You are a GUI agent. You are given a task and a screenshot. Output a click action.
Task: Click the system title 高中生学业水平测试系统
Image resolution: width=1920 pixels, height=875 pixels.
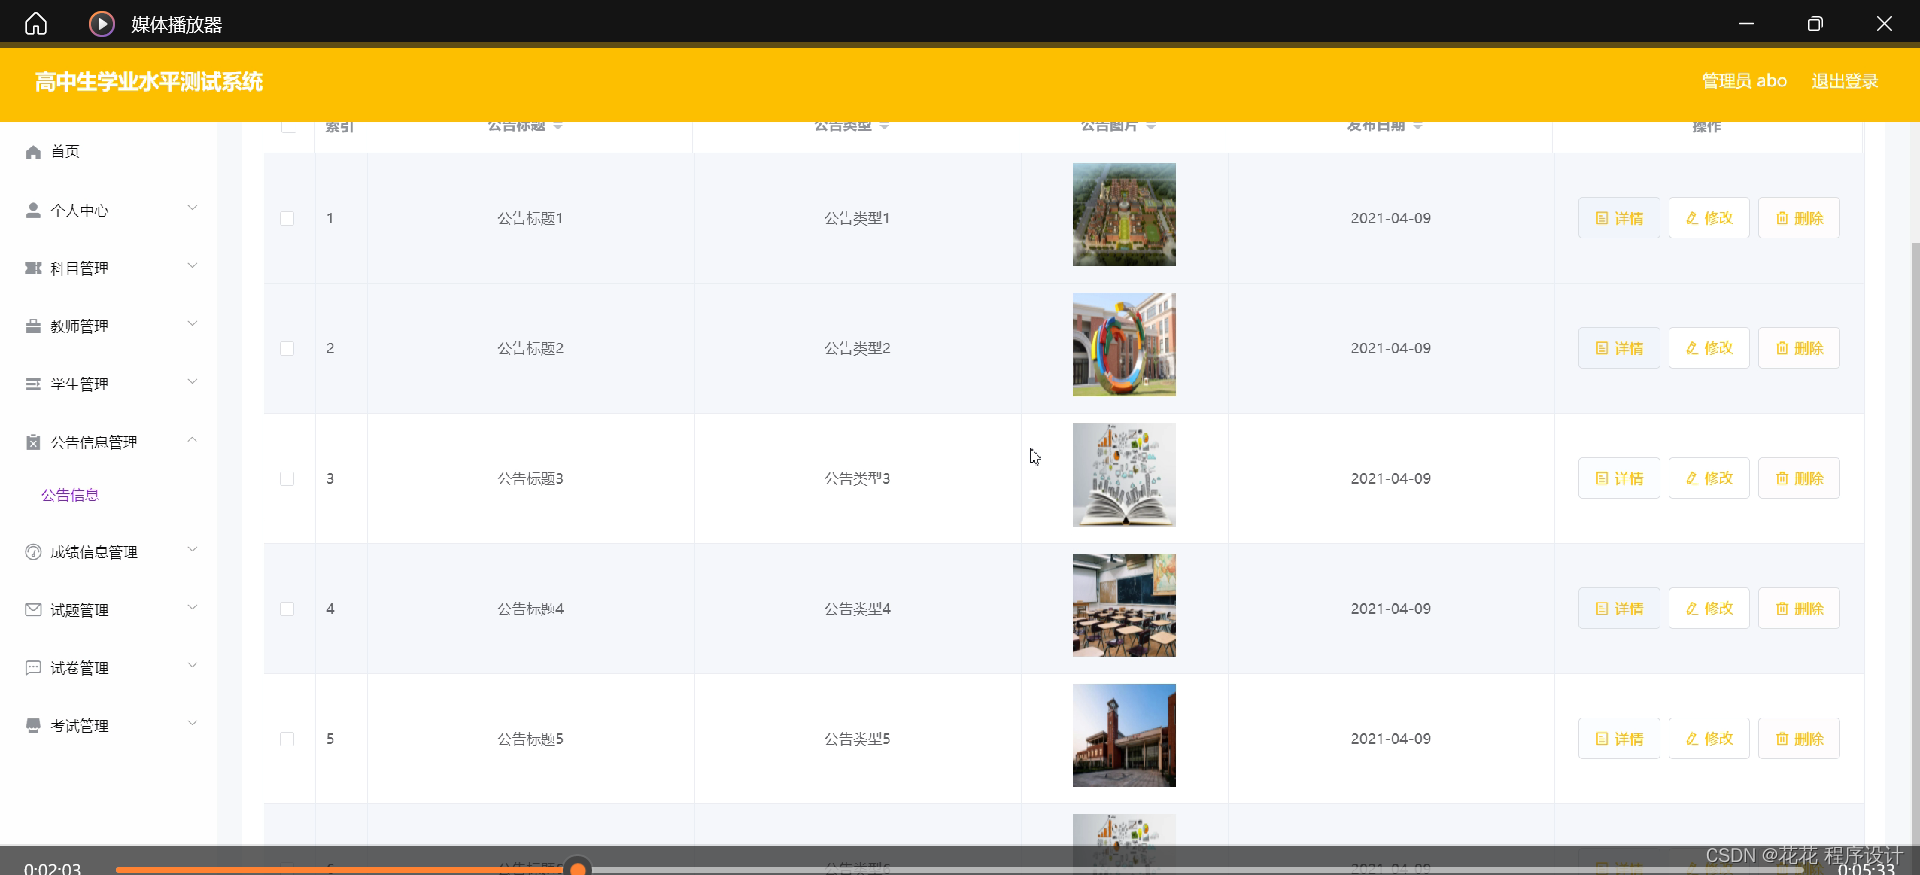tap(149, 82)
